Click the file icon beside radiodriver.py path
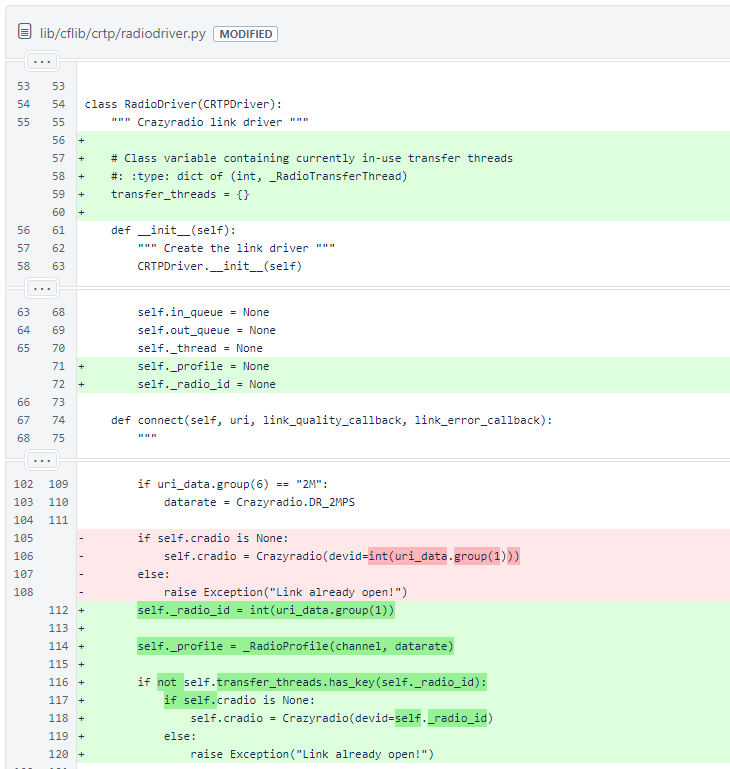The width and height of the screenshot is (730, 769). (x=24, y=33)
